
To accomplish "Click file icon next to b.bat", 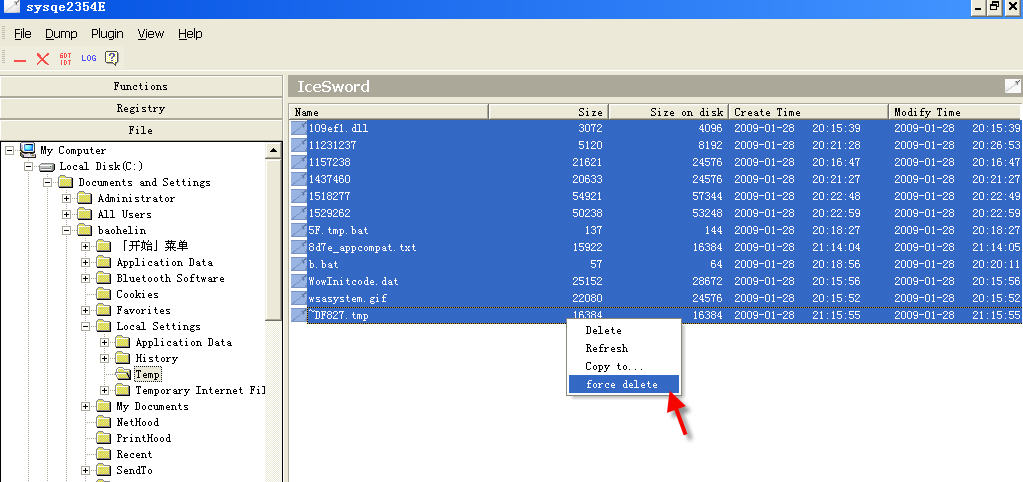I will coord(299,264).
